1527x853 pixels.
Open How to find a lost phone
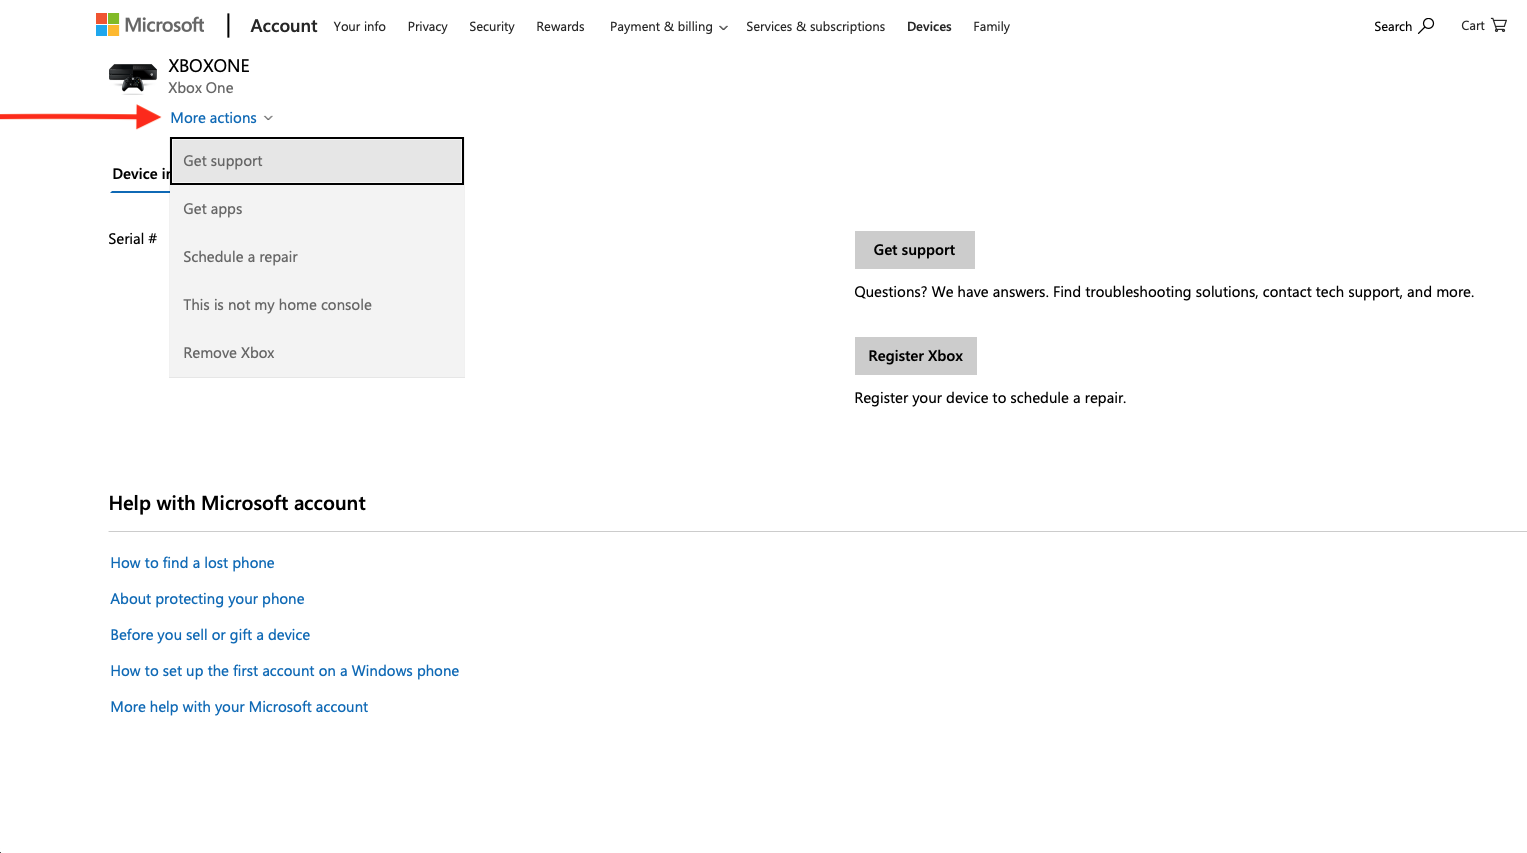click(x=192, y=563)
